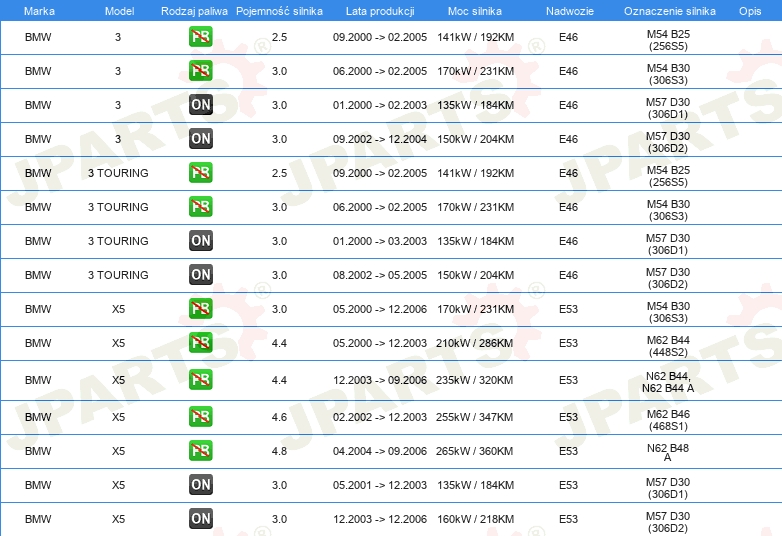The image size is (782, 536).
Task: Click the Oznaczenie silnika column header
Action: (x=669, y=11)
